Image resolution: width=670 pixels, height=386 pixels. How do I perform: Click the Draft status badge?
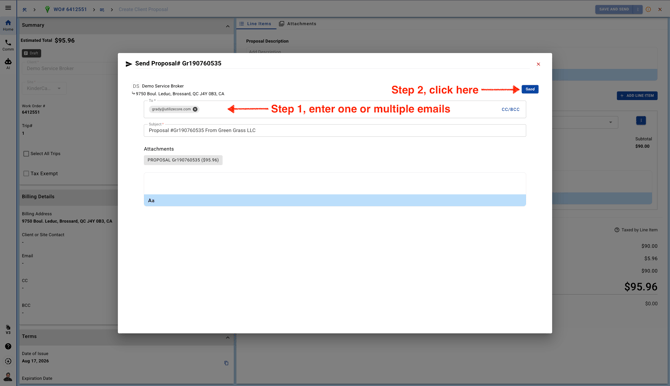coord(32,53)
